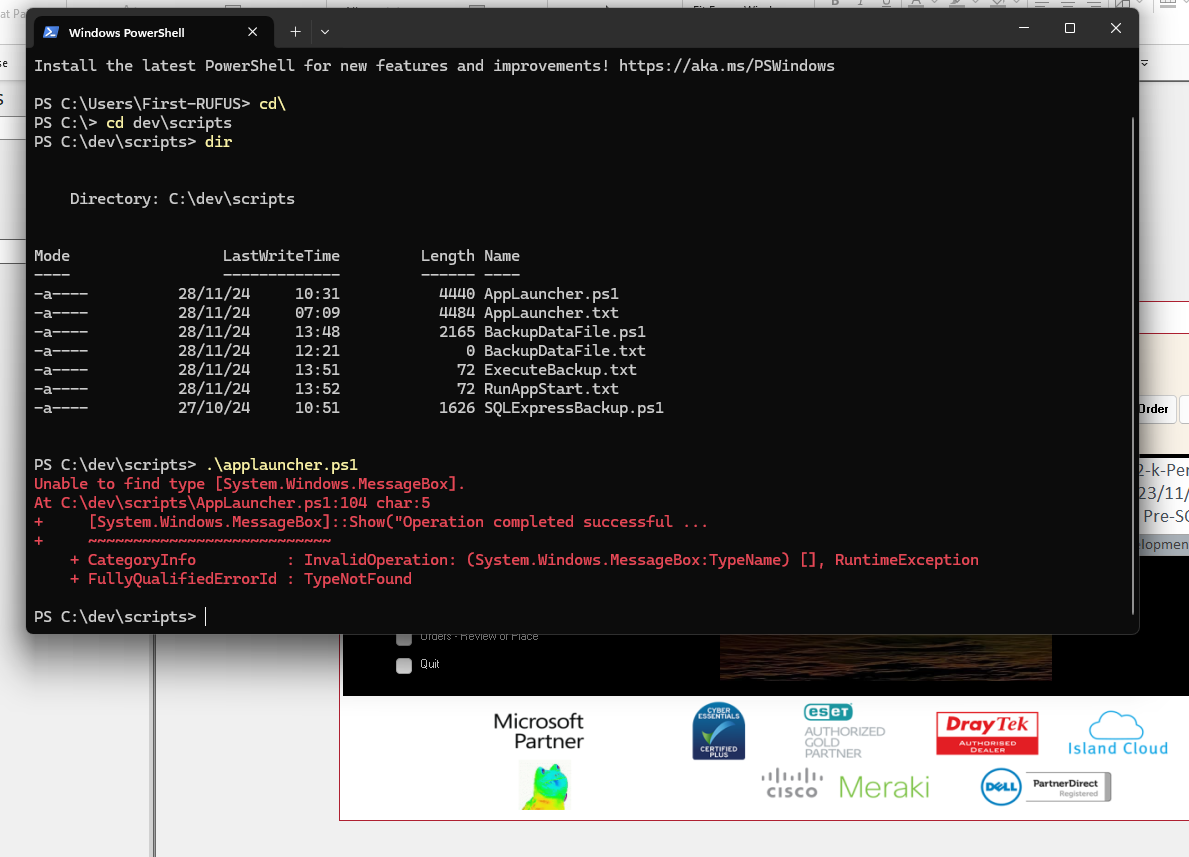
Task: Click the 'dir' command text
Action: tap(218, 143)
